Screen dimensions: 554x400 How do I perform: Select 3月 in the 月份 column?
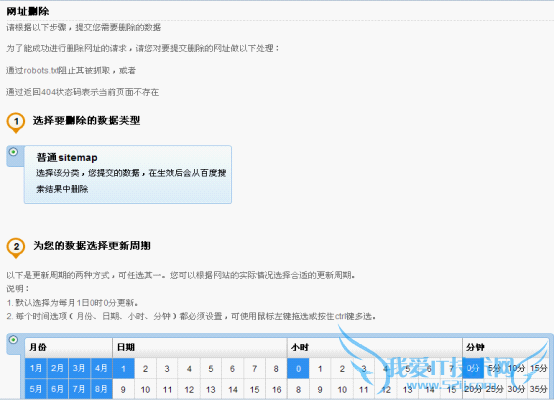click(79, 368)
